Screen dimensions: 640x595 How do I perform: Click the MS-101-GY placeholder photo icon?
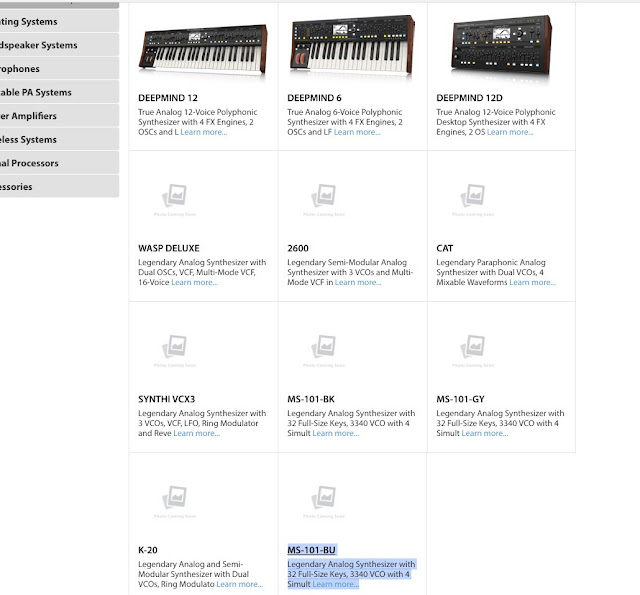[473, 347]
